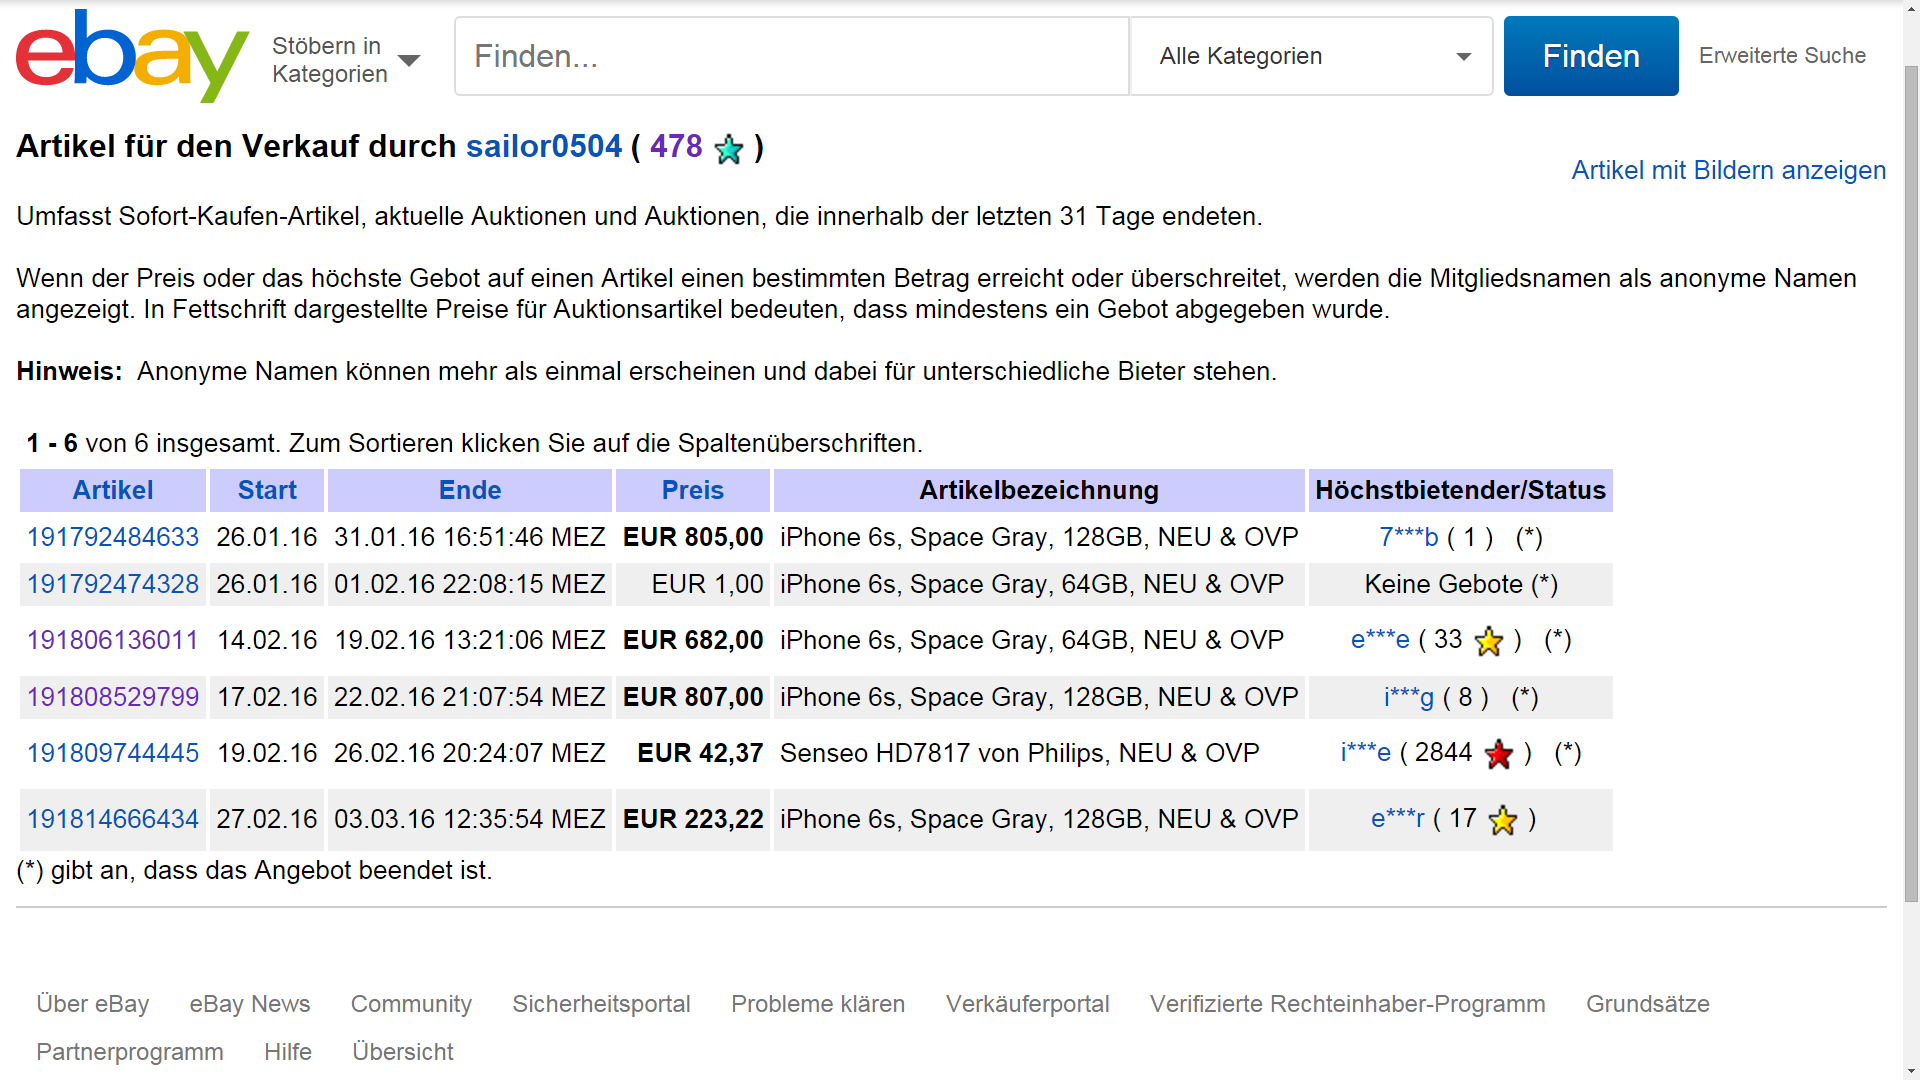
Task: Open Erweiterte Suche link
Action: tap(1782, 56)
